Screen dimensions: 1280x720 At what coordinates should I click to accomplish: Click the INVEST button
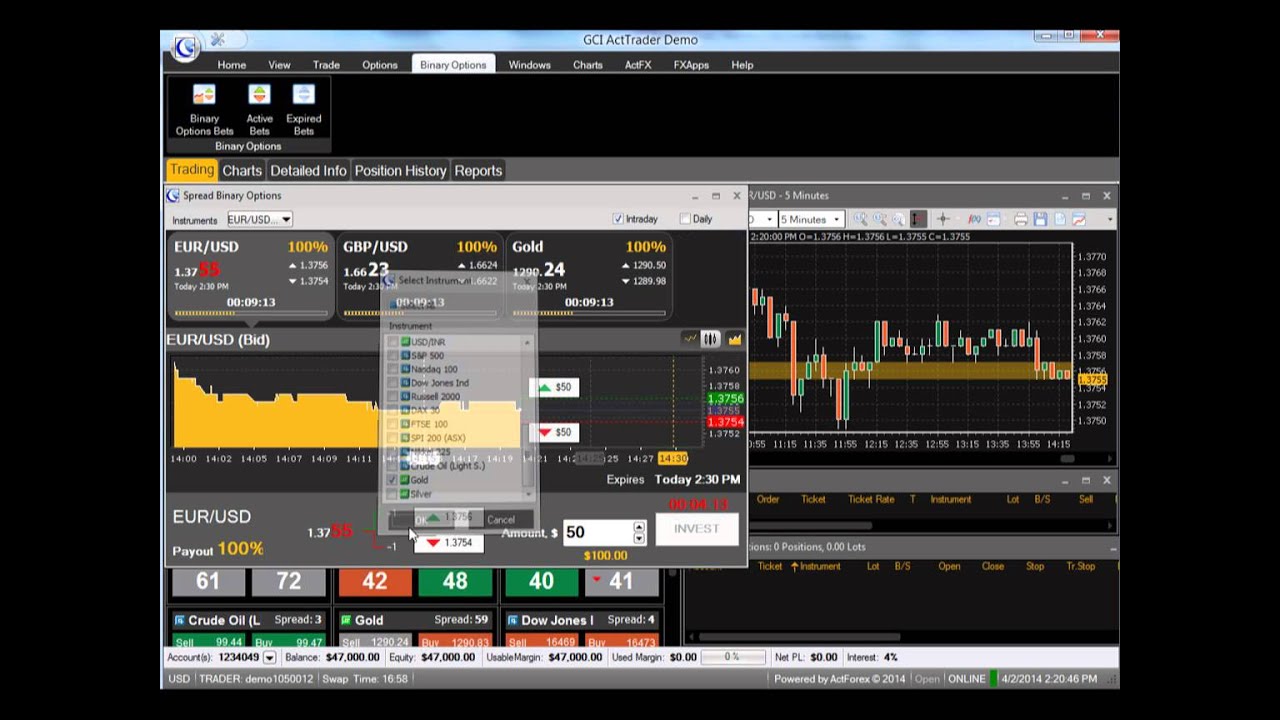tap(696, 529)
